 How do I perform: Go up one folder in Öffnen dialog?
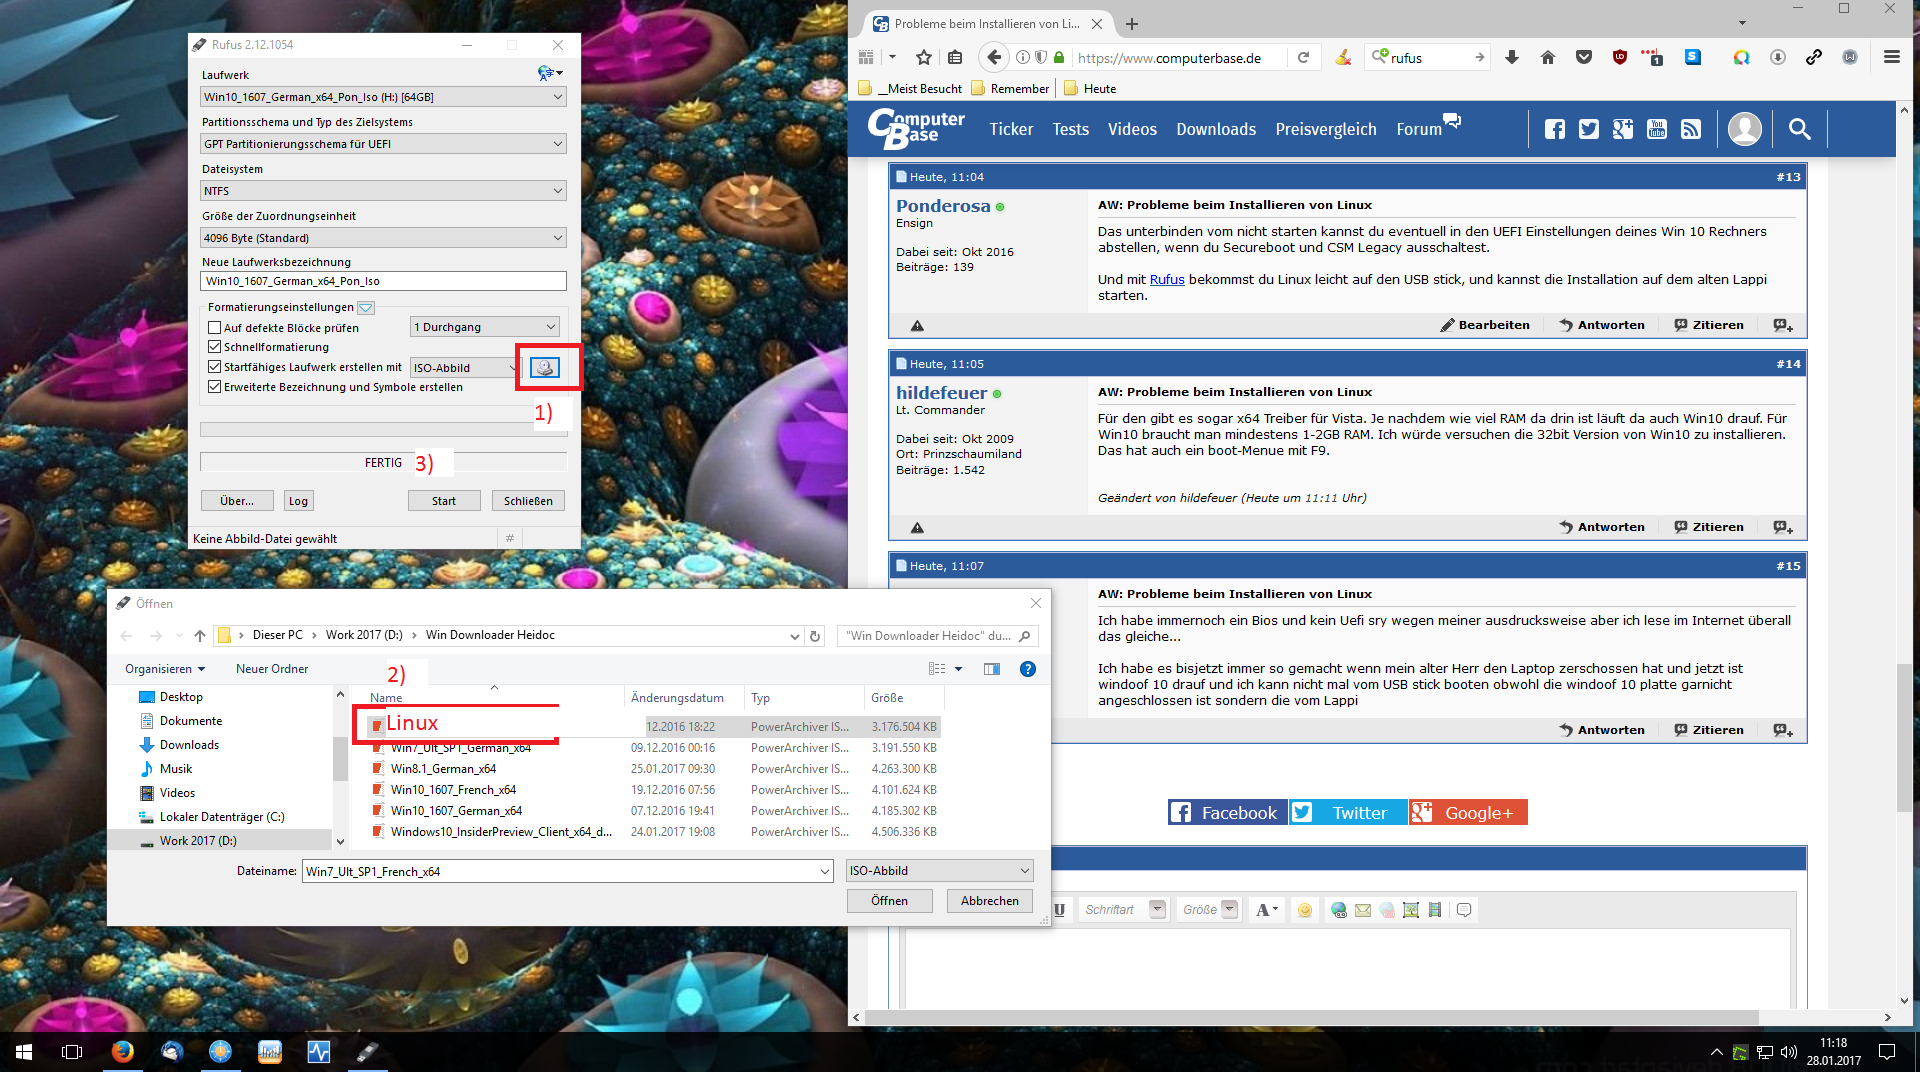(200, 636)
